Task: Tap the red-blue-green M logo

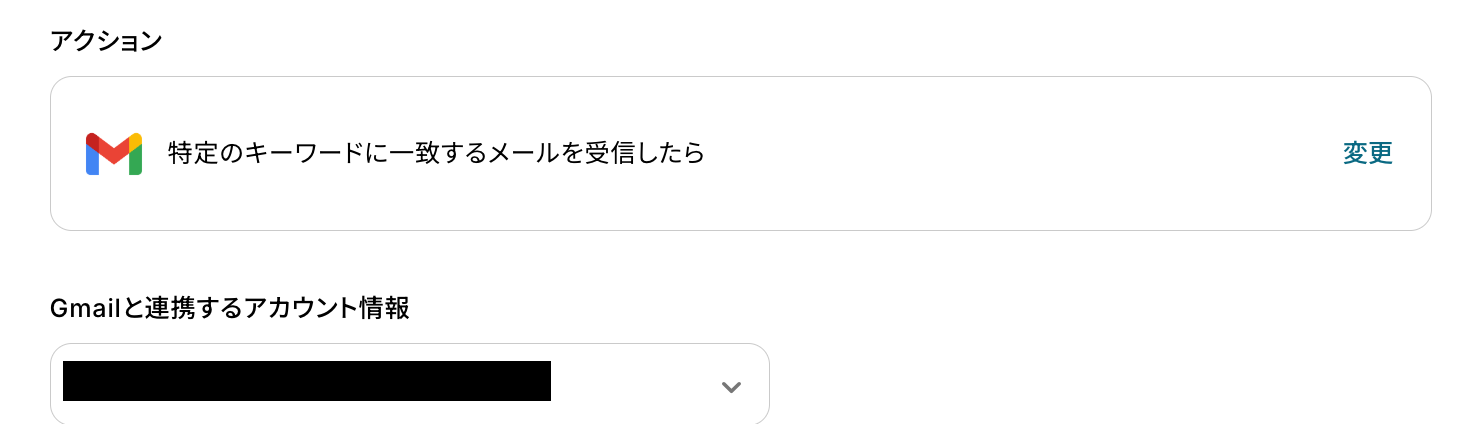Action: point(114,154)
